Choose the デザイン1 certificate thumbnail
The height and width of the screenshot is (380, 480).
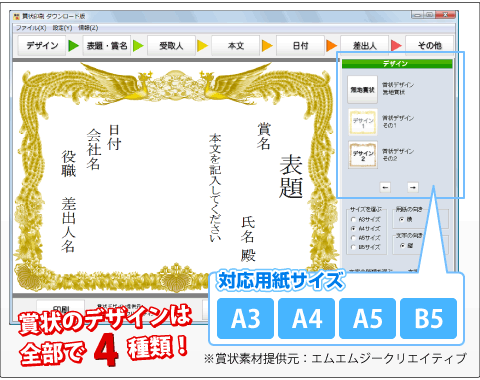(x=363, y=122)
